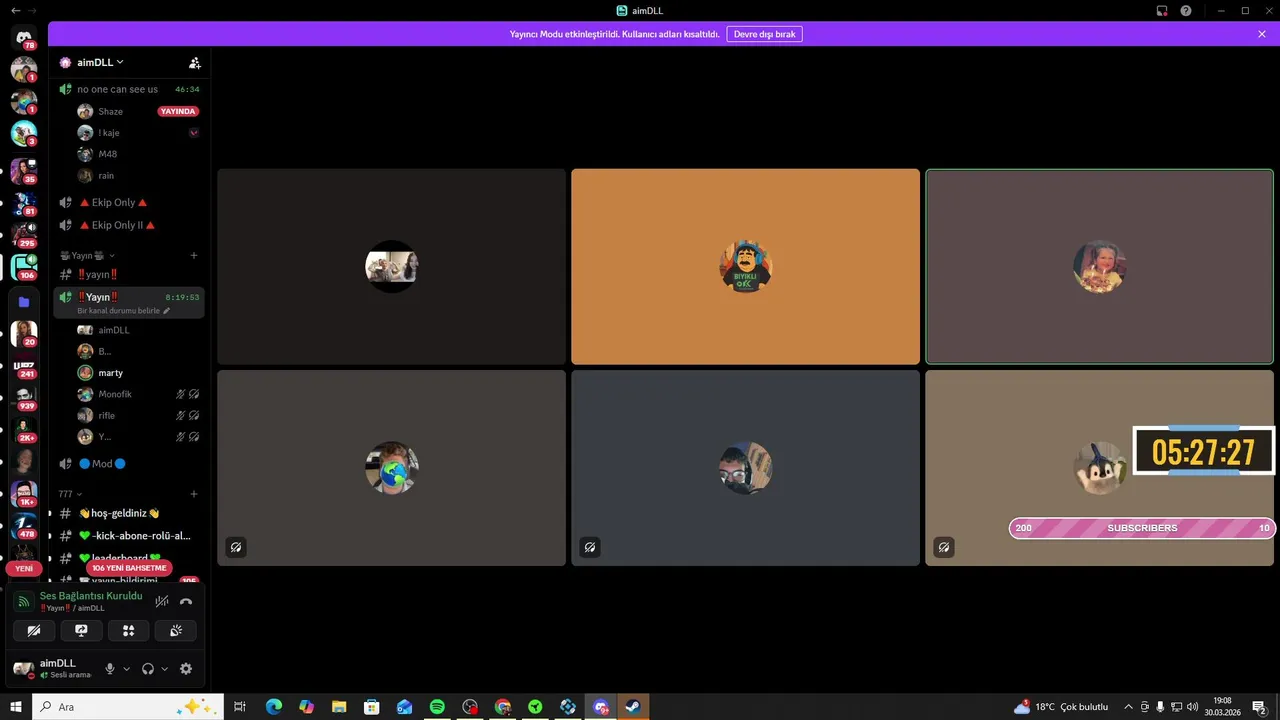
Task: Disconnect from voice with hang-up icon
Action: tap(186, 601)
